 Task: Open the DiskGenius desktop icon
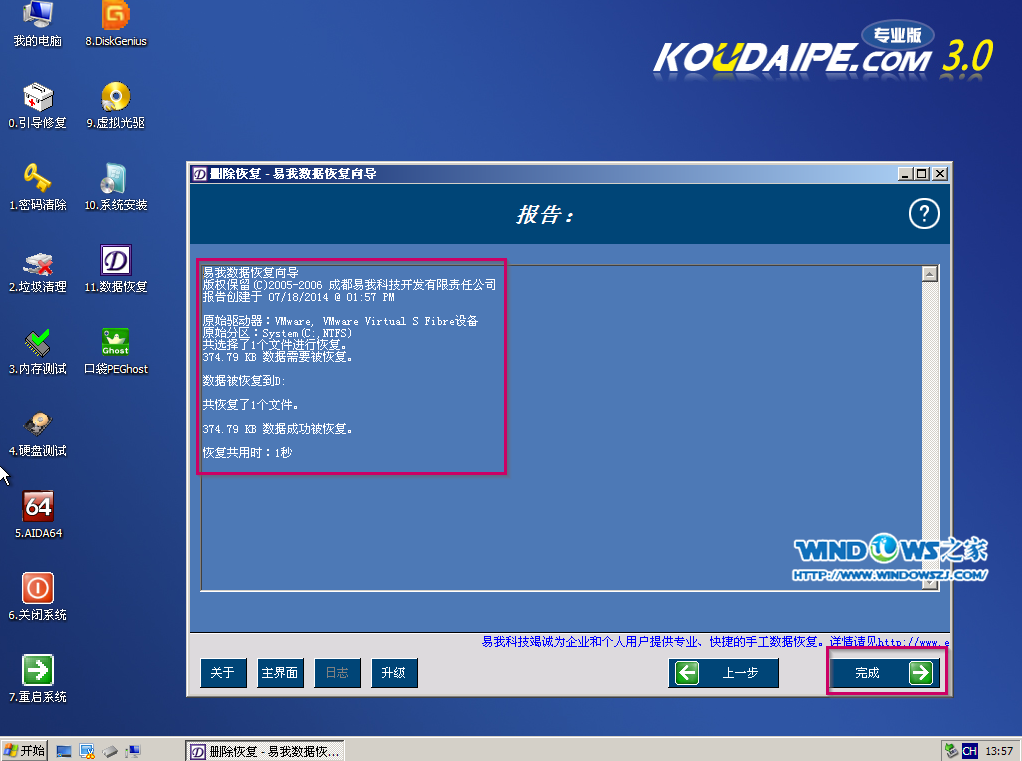[x=116, y=17]
